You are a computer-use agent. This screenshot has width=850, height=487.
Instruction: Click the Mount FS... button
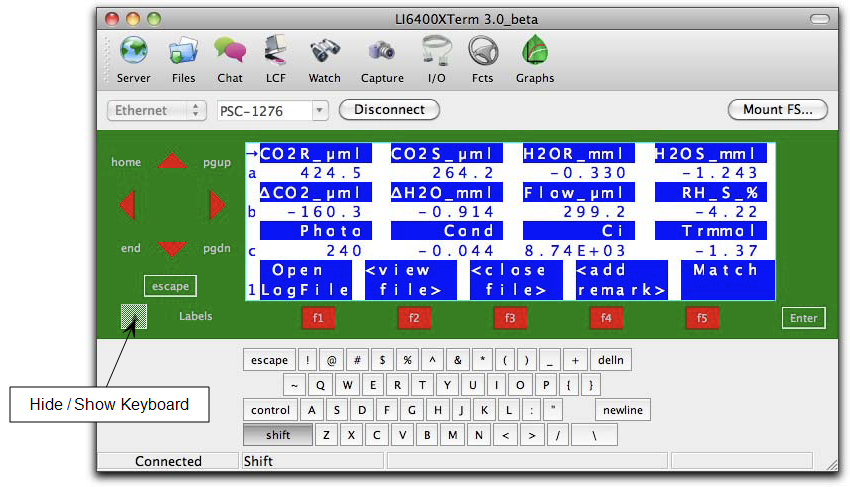[777, 110]
